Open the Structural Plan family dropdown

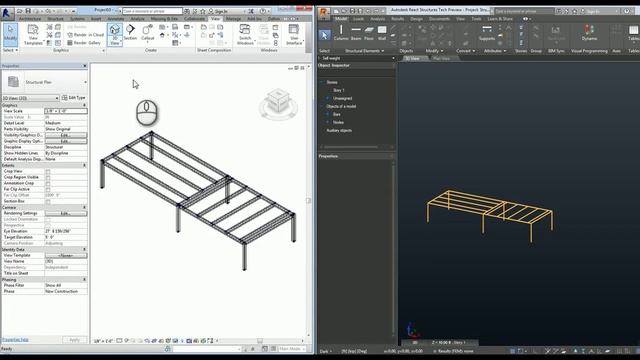point(44,82)
